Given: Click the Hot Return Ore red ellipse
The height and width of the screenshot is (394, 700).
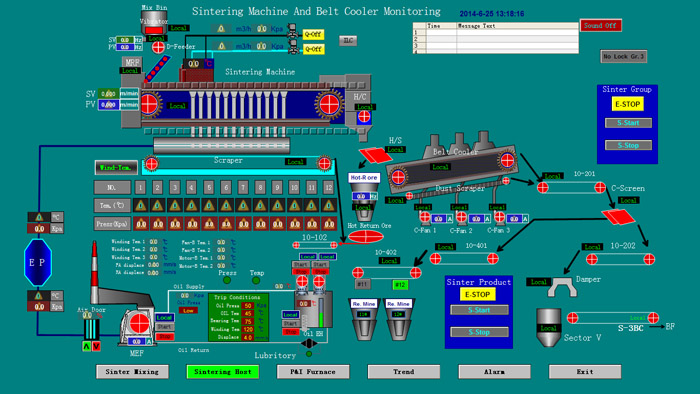Looking at the screenshot, I should point(366,236).
